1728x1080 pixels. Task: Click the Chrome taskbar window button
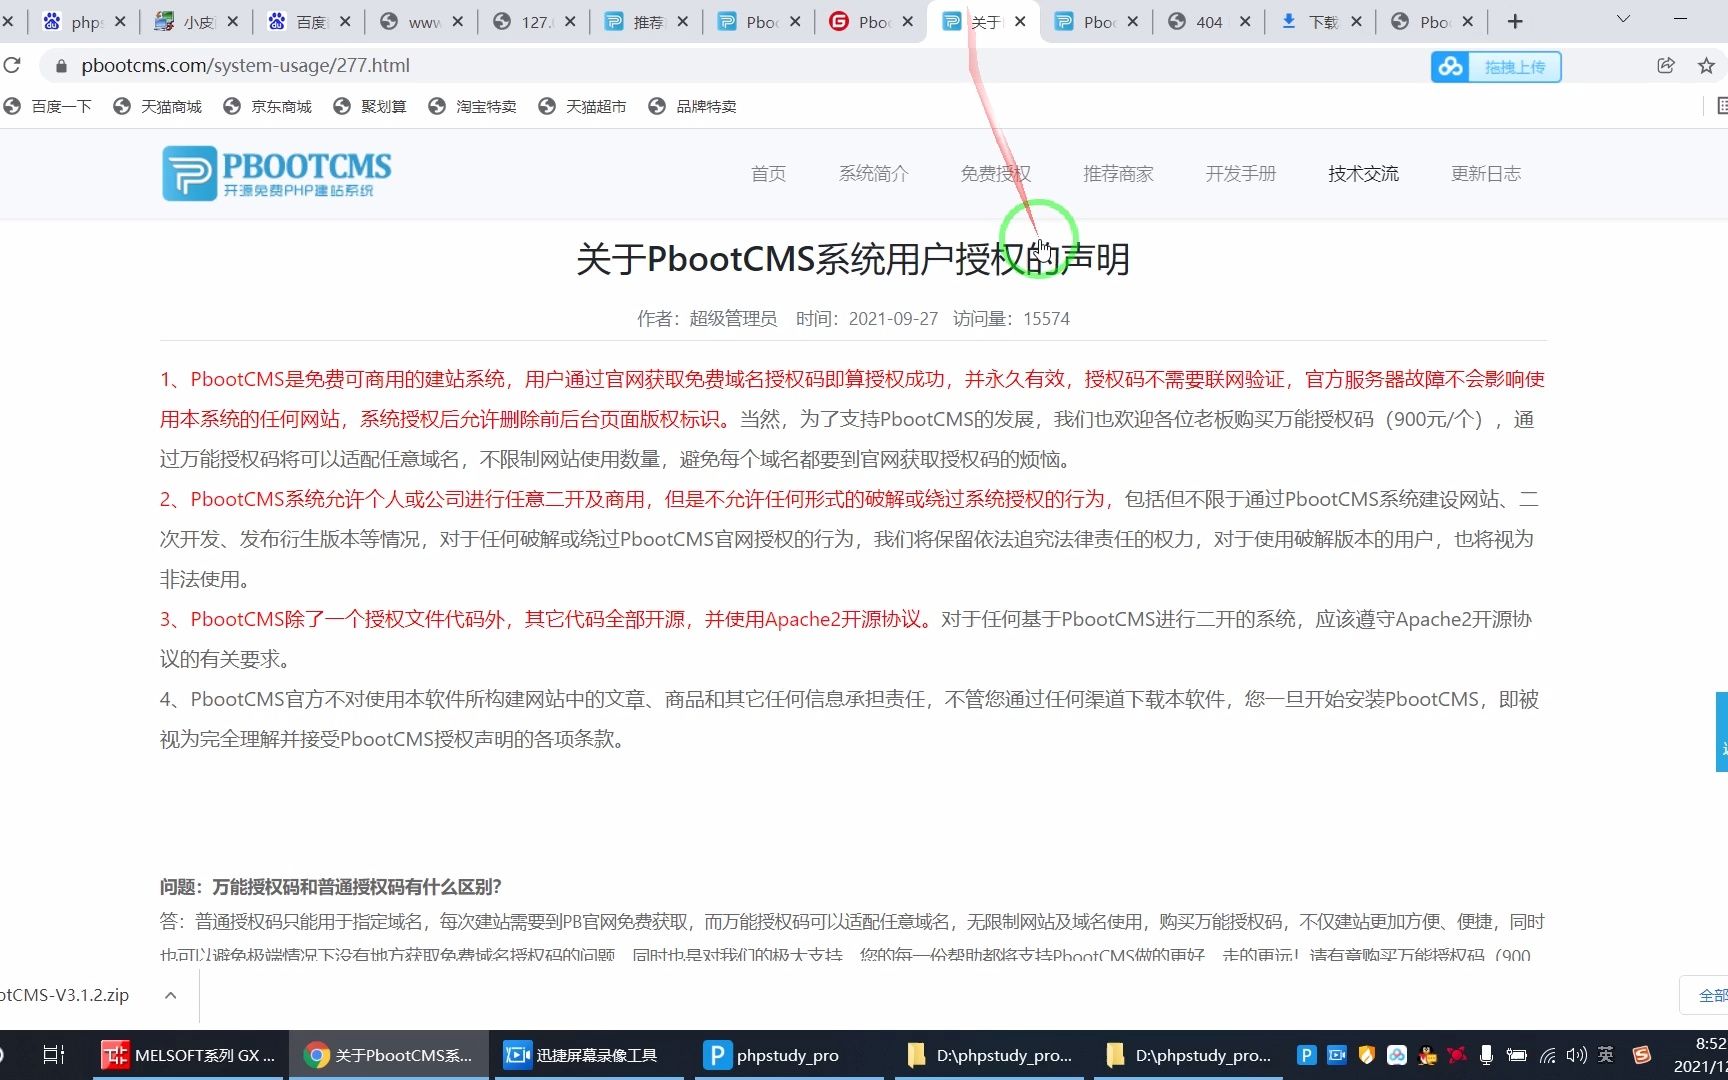click(389, 1055)
